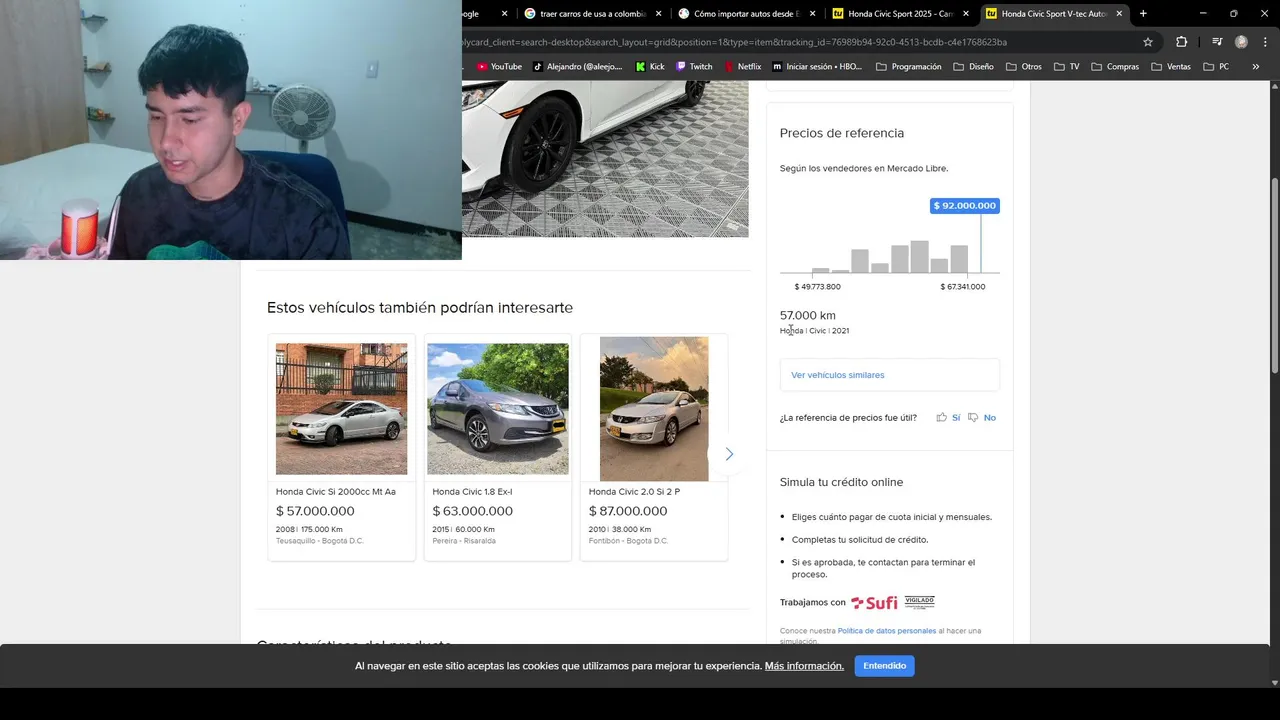Open the Twitch bookmark

coord(694,67)
